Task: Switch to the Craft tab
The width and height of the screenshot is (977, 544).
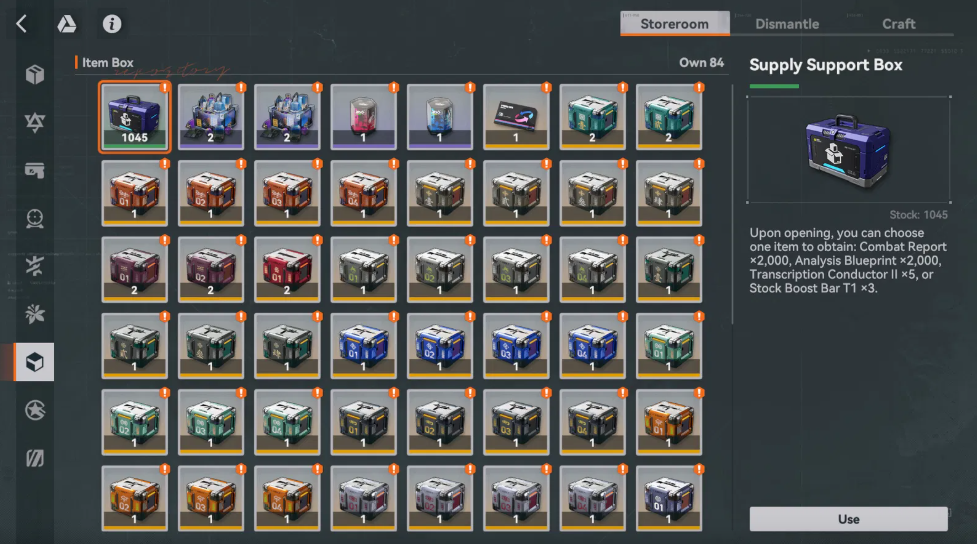Action: [x=898, y=24]
